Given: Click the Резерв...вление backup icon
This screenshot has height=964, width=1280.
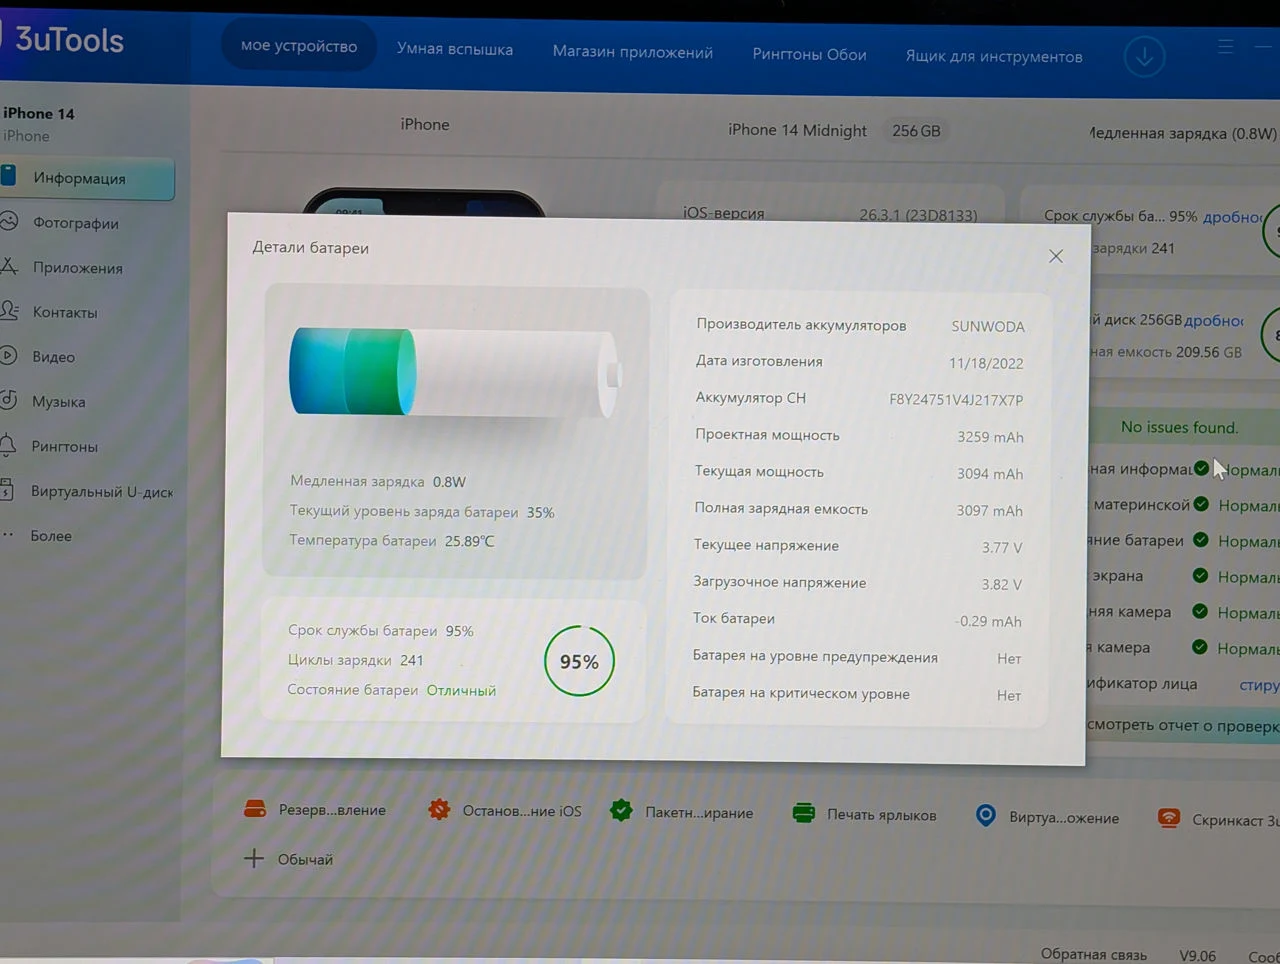Looking at the screenshot, I should point(255,809).
